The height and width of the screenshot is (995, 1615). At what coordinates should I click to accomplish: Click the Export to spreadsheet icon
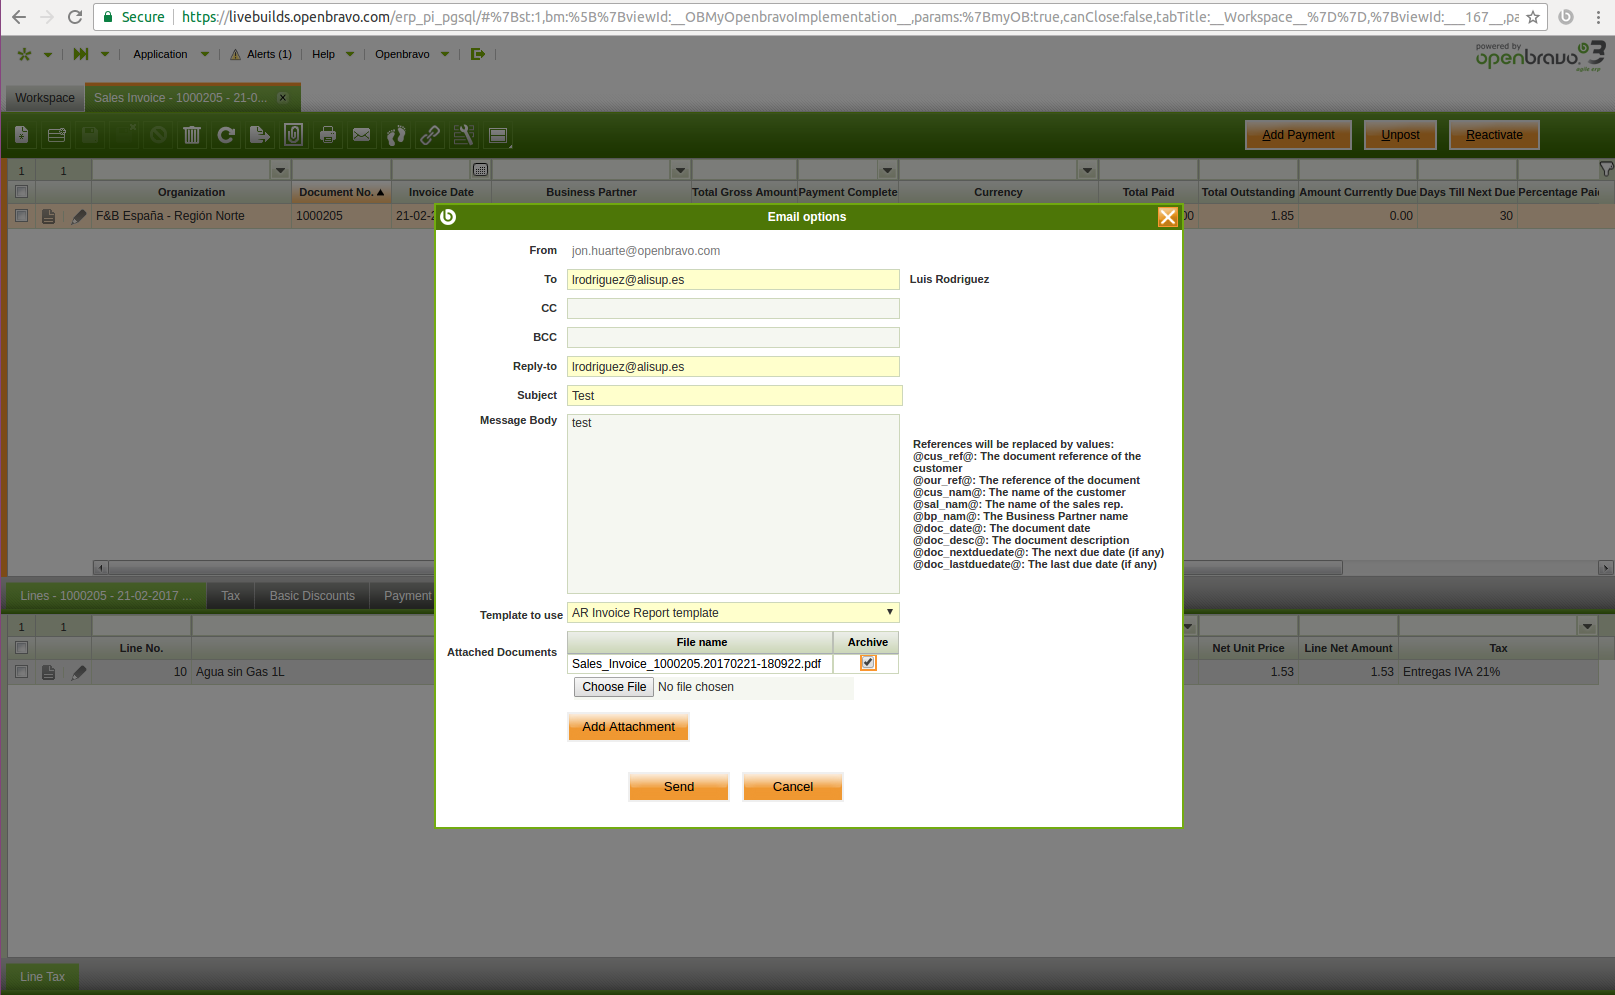(x=260, y=135)
